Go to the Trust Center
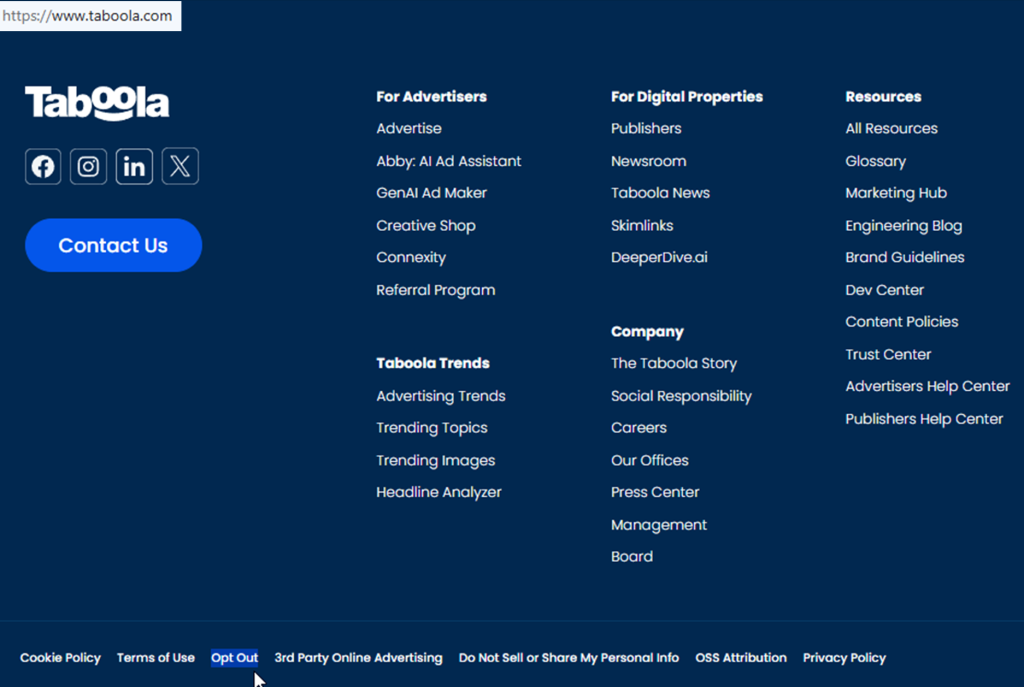This screenshot has height=687, width=1024. [888, 354]
